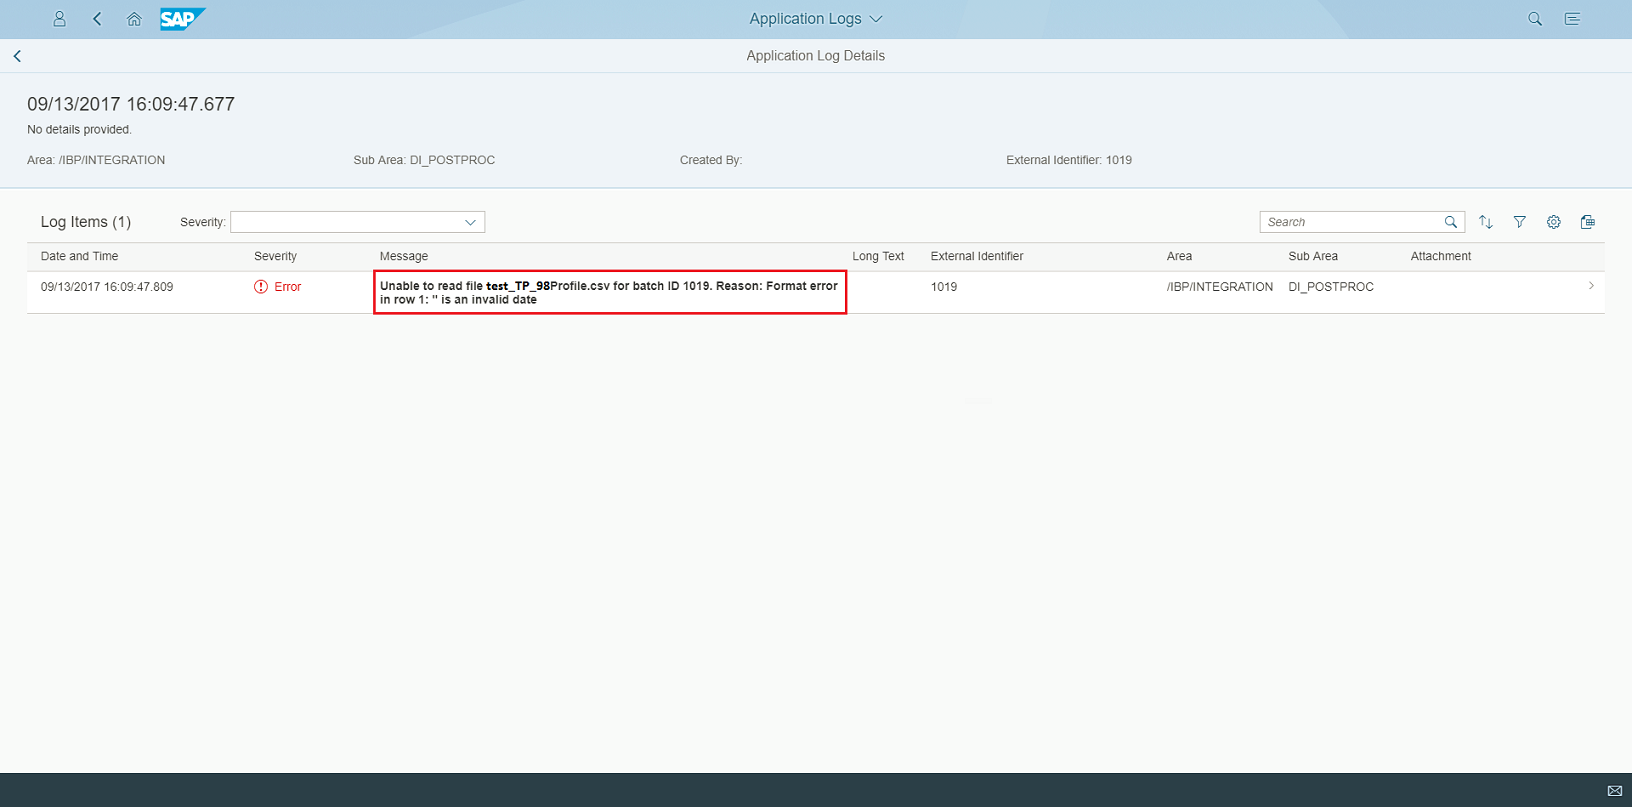The width and height of the screenshot is (1632, 807).
Task: Click the 'Unable to read file' message
Action: [x=609, y=292]
